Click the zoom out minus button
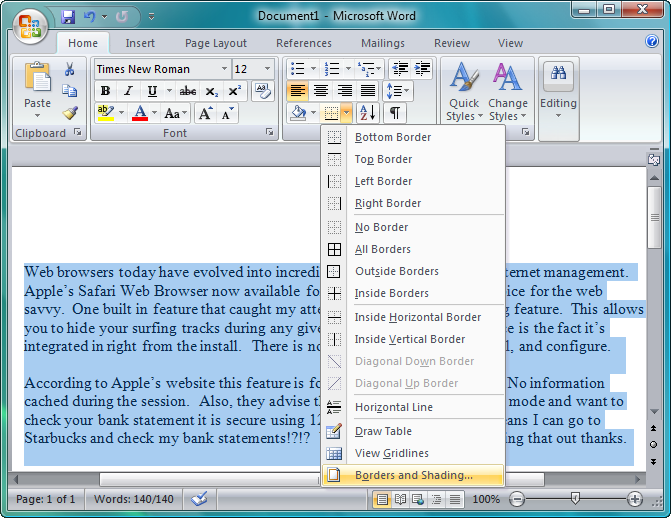The width and height of the screenshot is (671, 518). point(517,499)
